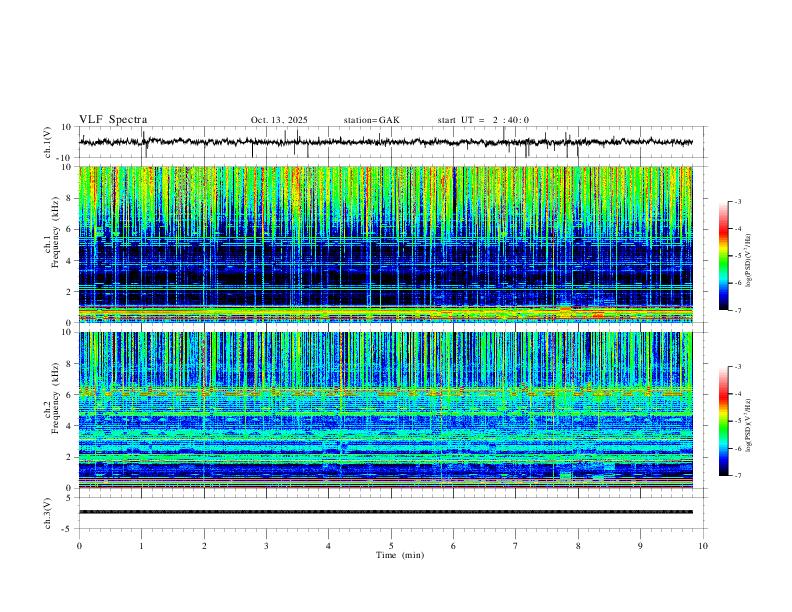792x612 pixels.
Task: Click the ch.3 voltage trace band
Action: 385,512
